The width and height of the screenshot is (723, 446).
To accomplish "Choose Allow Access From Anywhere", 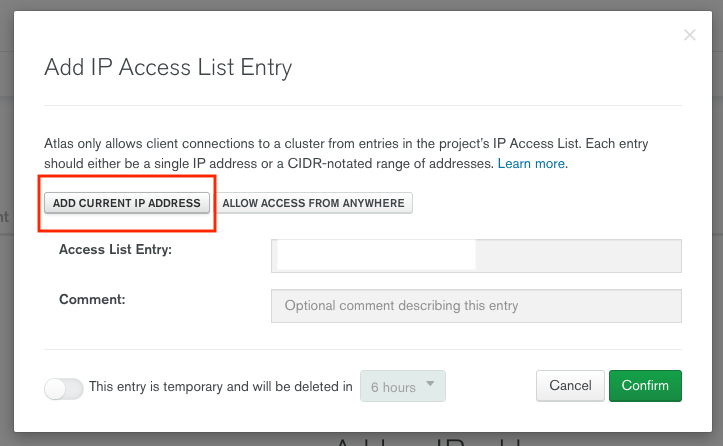I will point(313,203).
